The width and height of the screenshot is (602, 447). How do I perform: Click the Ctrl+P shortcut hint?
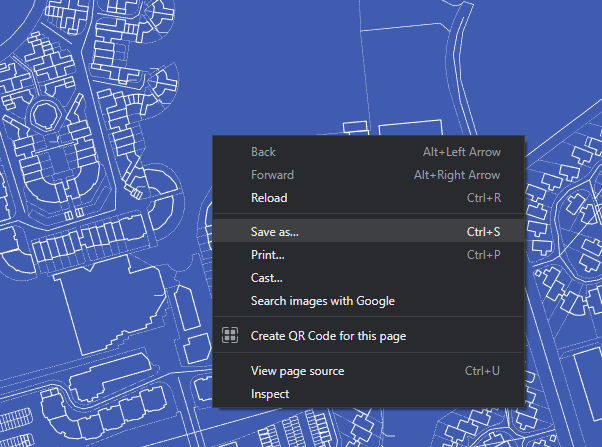click(x=483, y=255)
